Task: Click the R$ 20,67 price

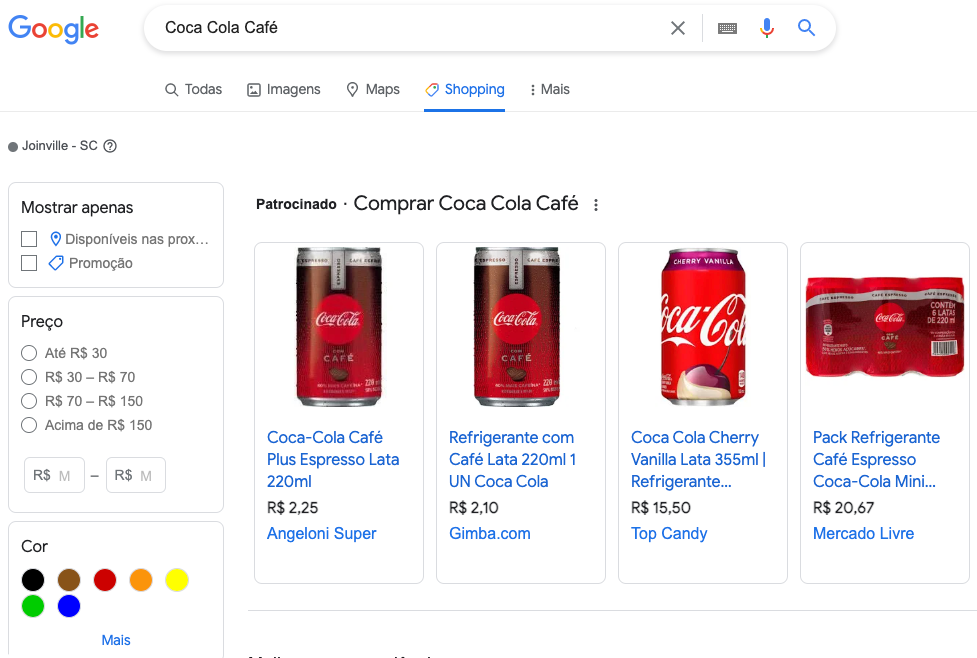Action: point(843,508)
